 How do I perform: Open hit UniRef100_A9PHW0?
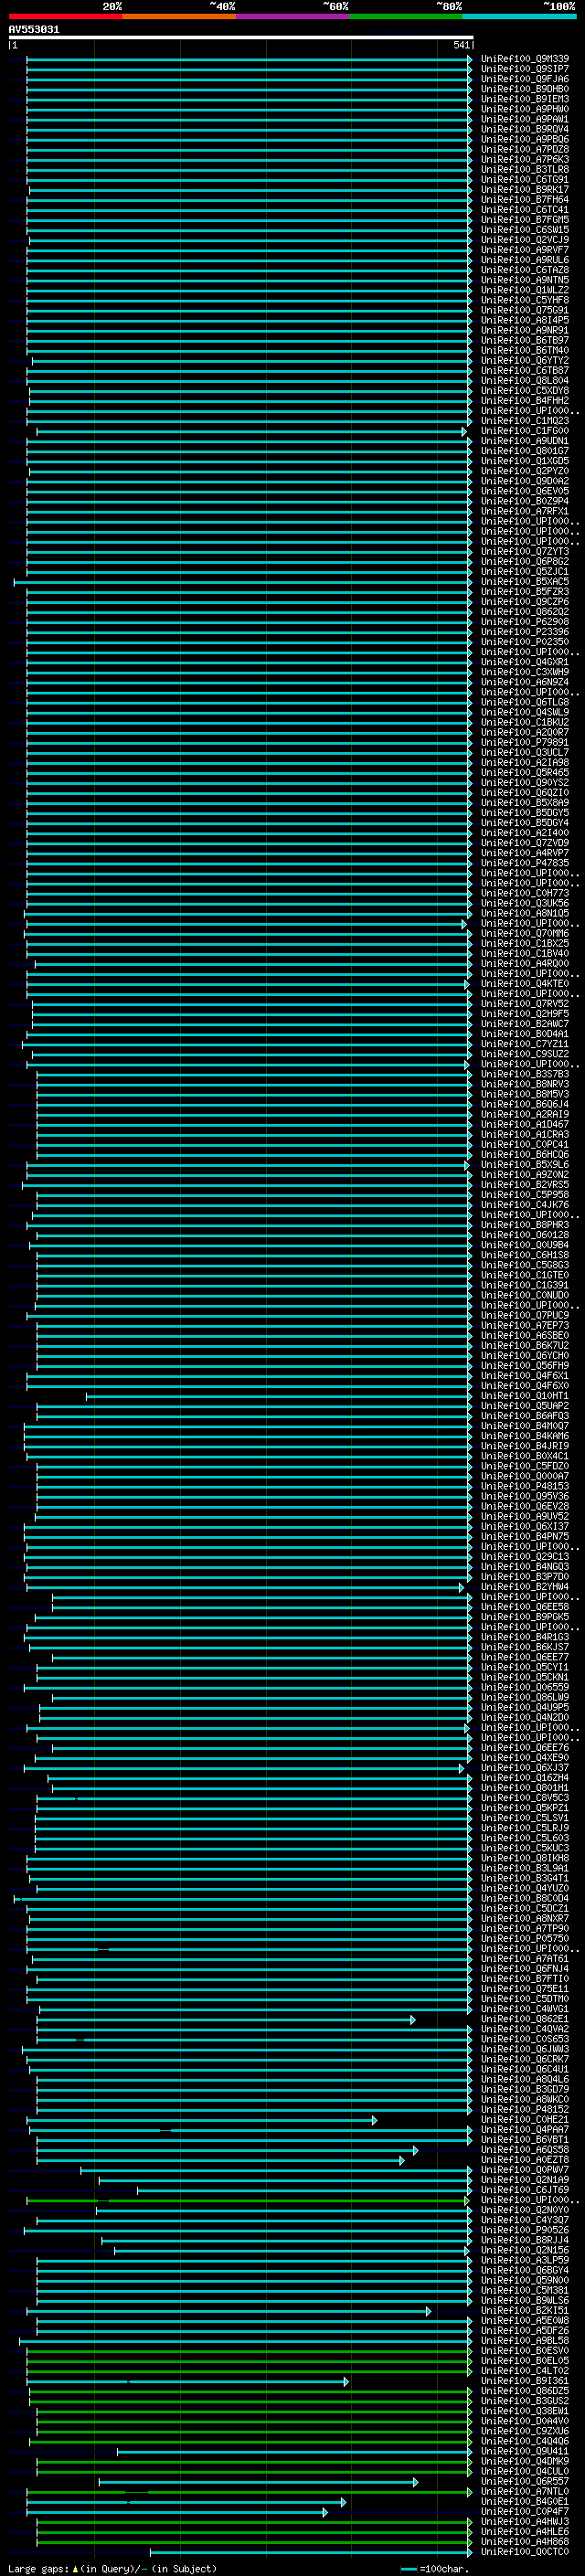[x=525, y=109]
